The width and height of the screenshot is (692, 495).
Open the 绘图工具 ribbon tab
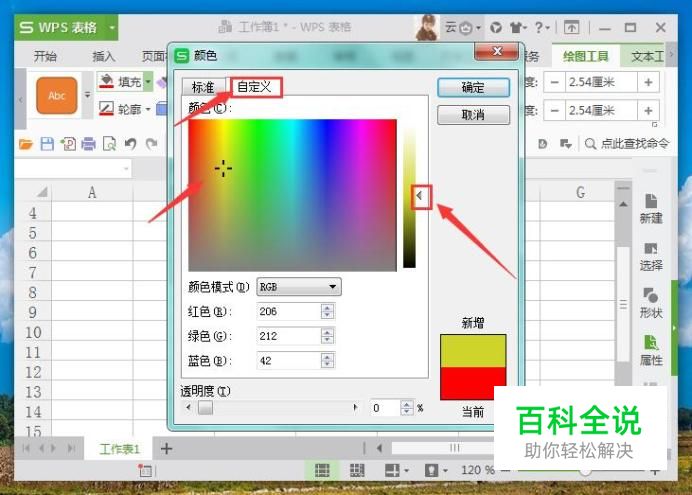[x=585, y=56]
